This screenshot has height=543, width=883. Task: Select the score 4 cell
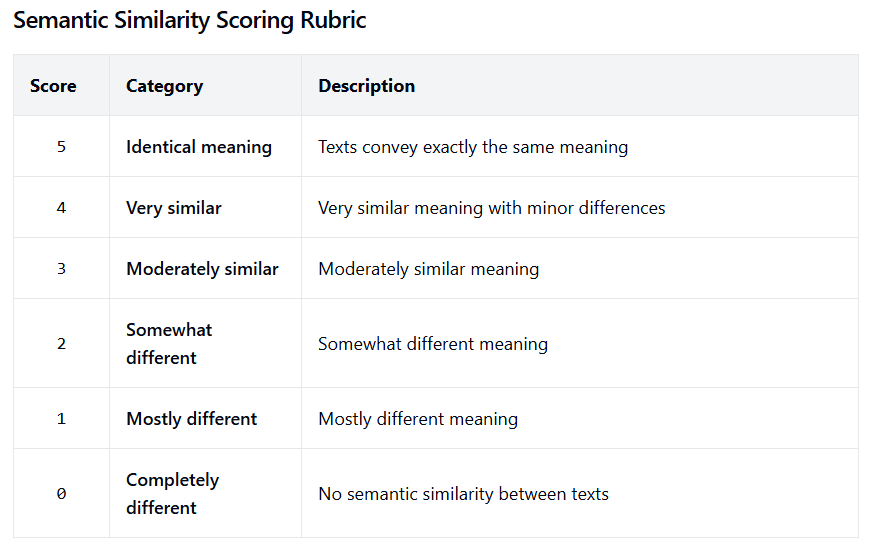[61, 208]
